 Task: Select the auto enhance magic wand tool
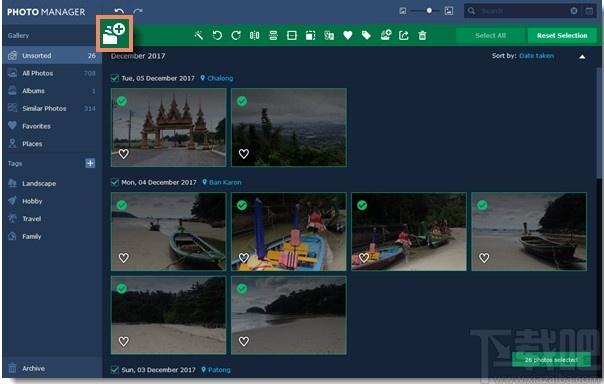tap(199, 35)
